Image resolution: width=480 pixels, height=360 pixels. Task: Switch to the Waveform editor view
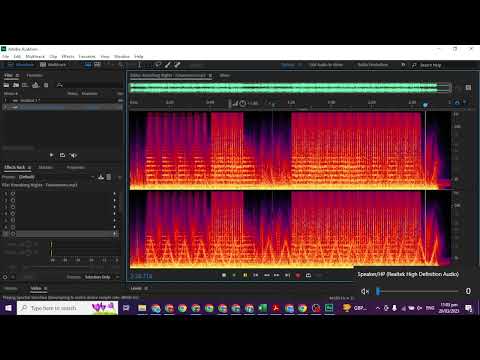pos(22,65)
